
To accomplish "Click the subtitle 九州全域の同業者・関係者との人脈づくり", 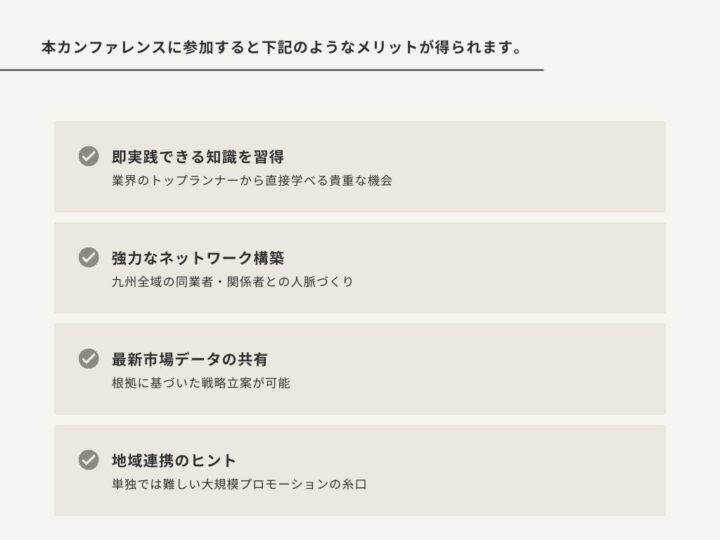I will click(x=232, y=282).
